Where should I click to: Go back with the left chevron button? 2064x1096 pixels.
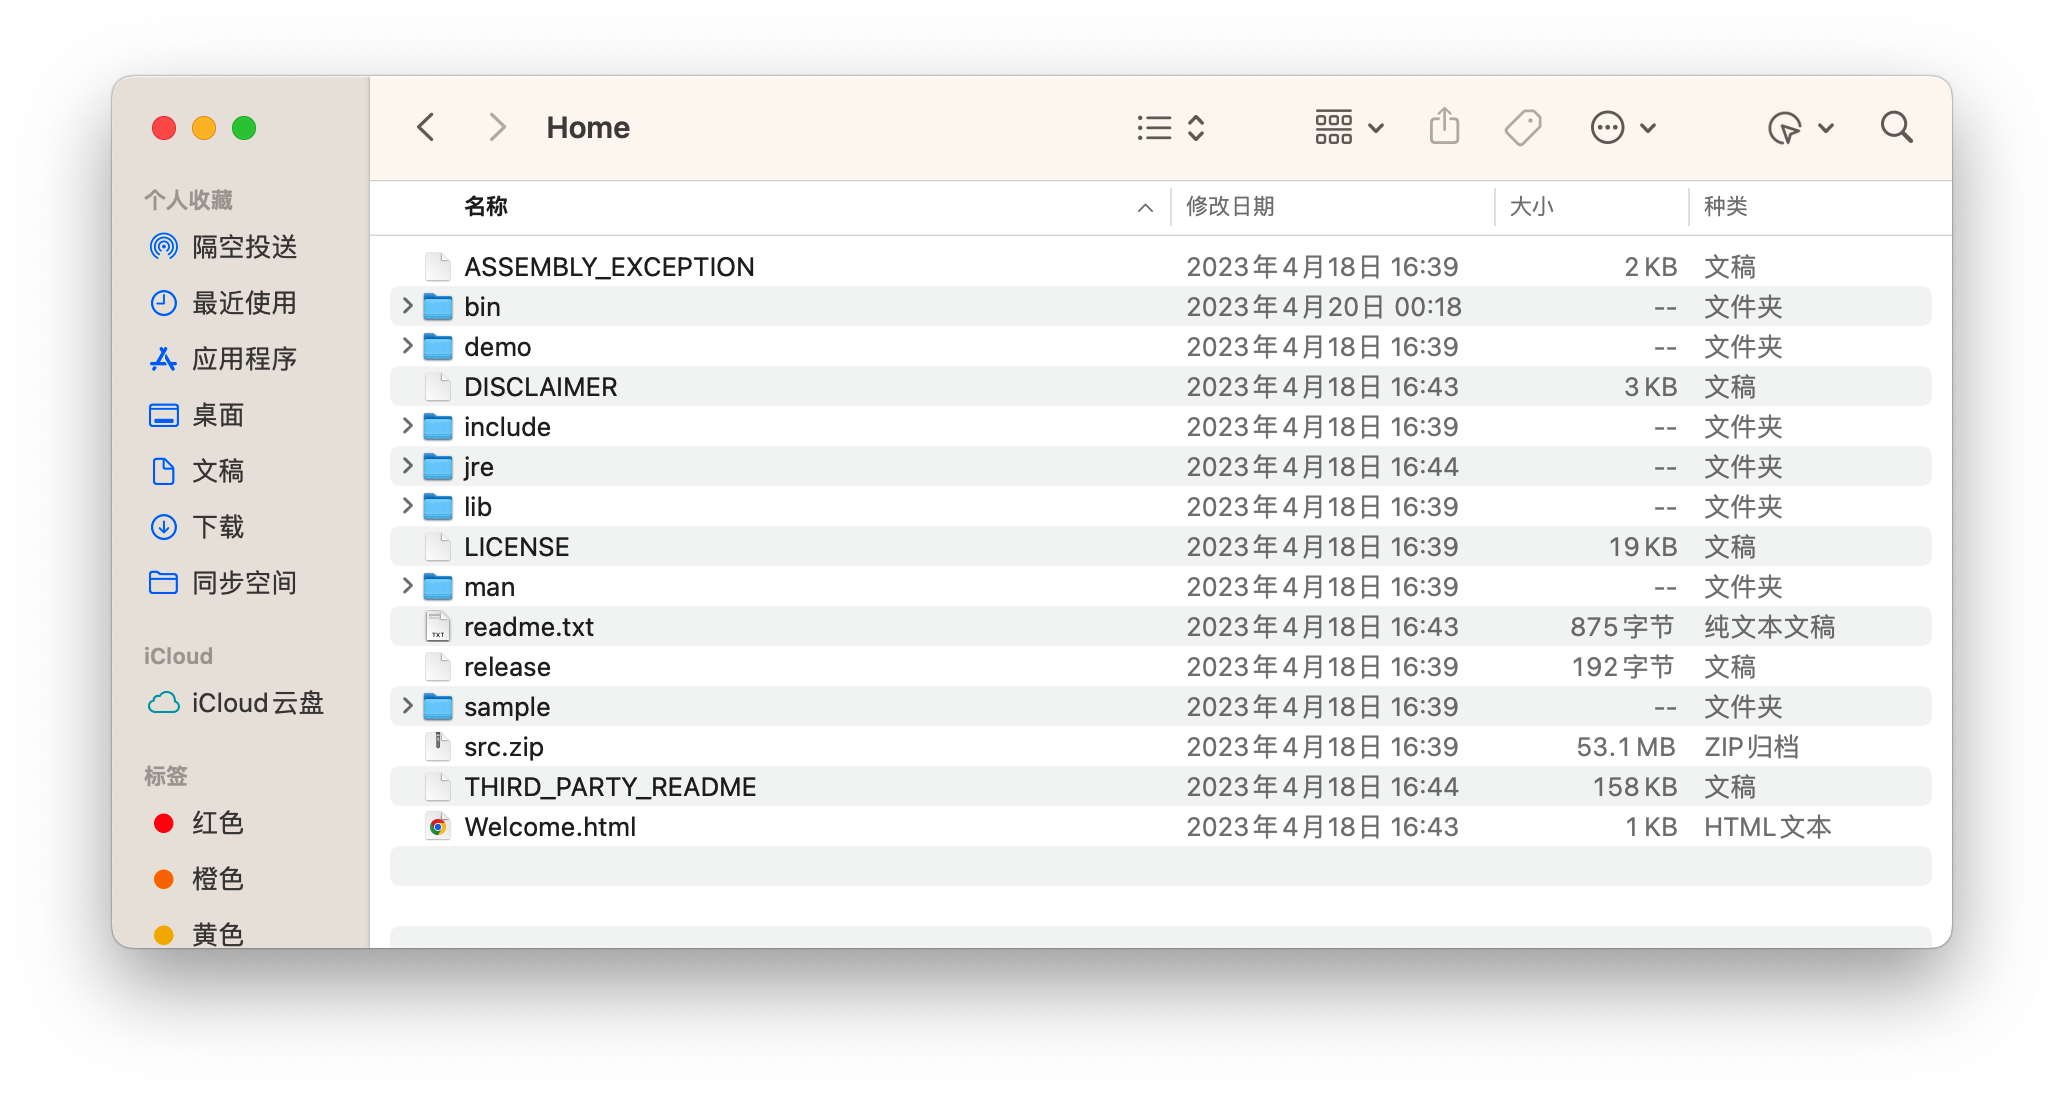pos(426,128)
